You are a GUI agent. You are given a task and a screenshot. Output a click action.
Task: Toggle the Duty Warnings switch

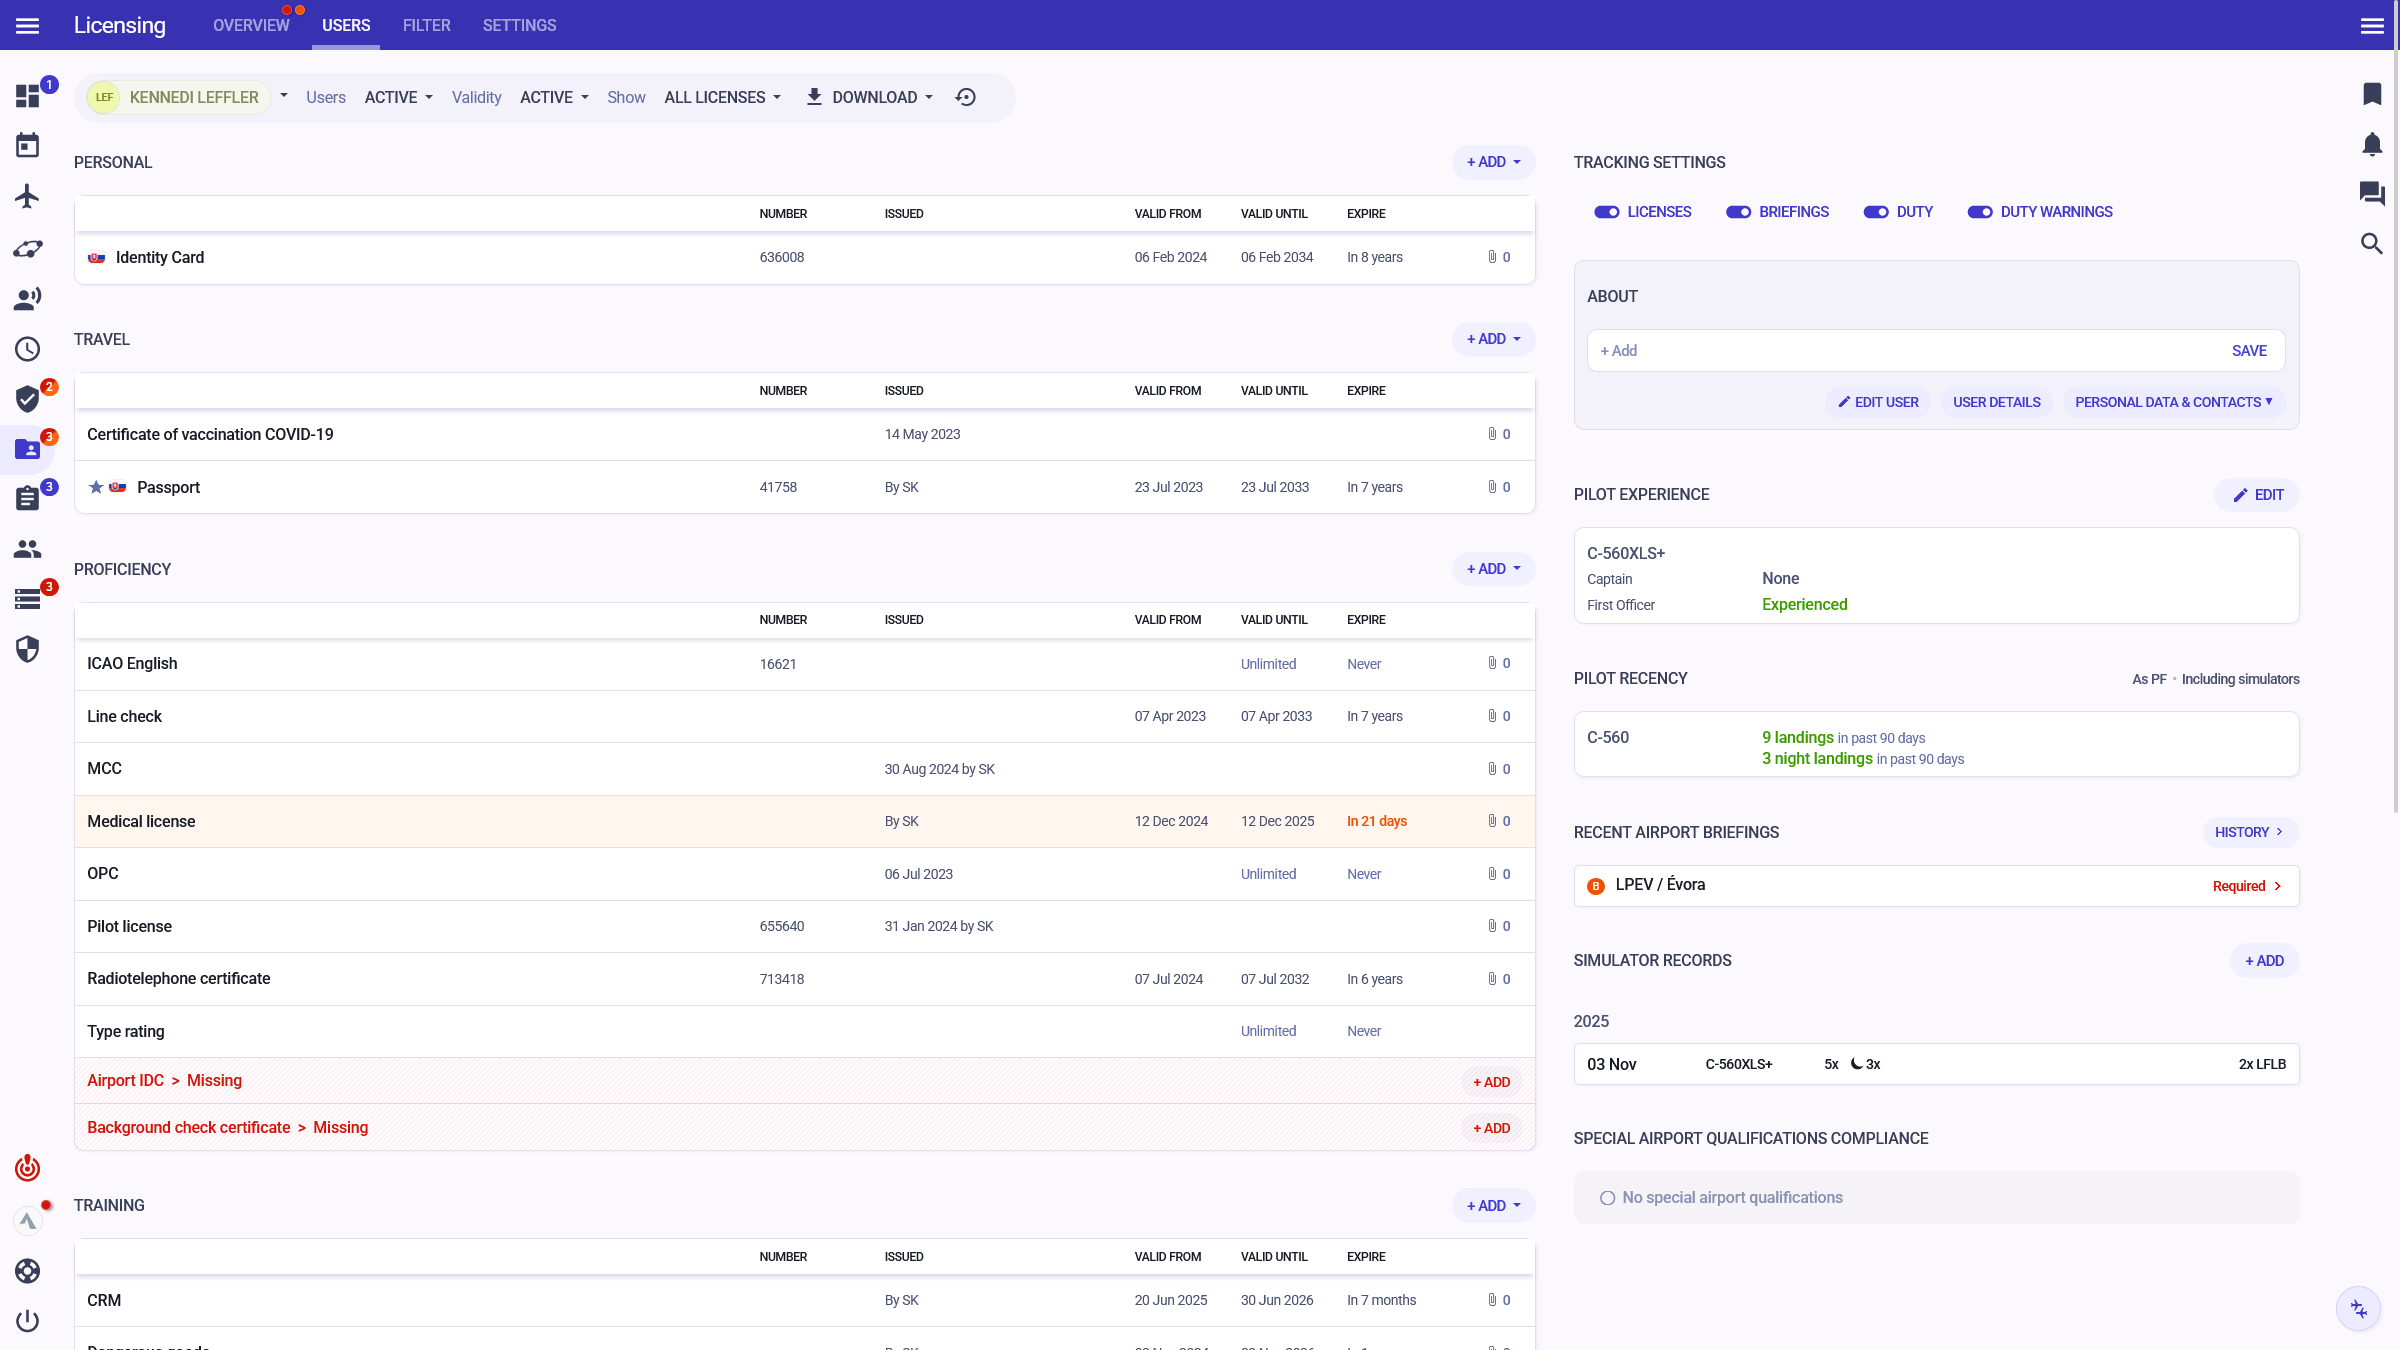click(x=1979, y=212)
